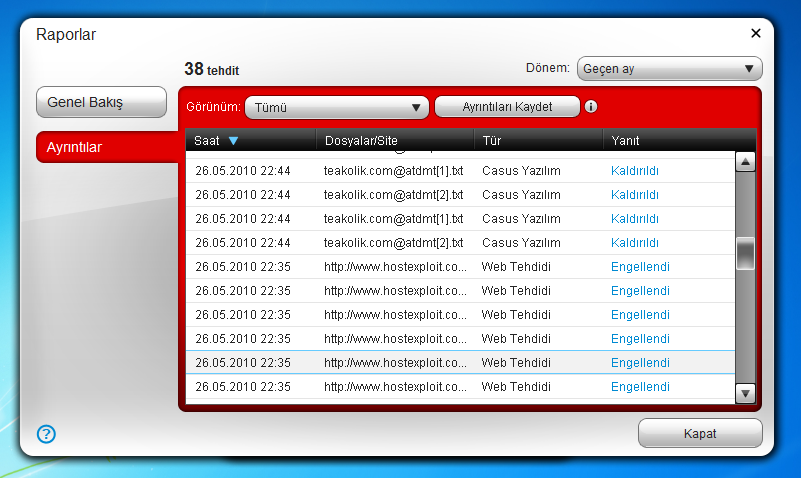Click the Kapat button

coord(700,434)
